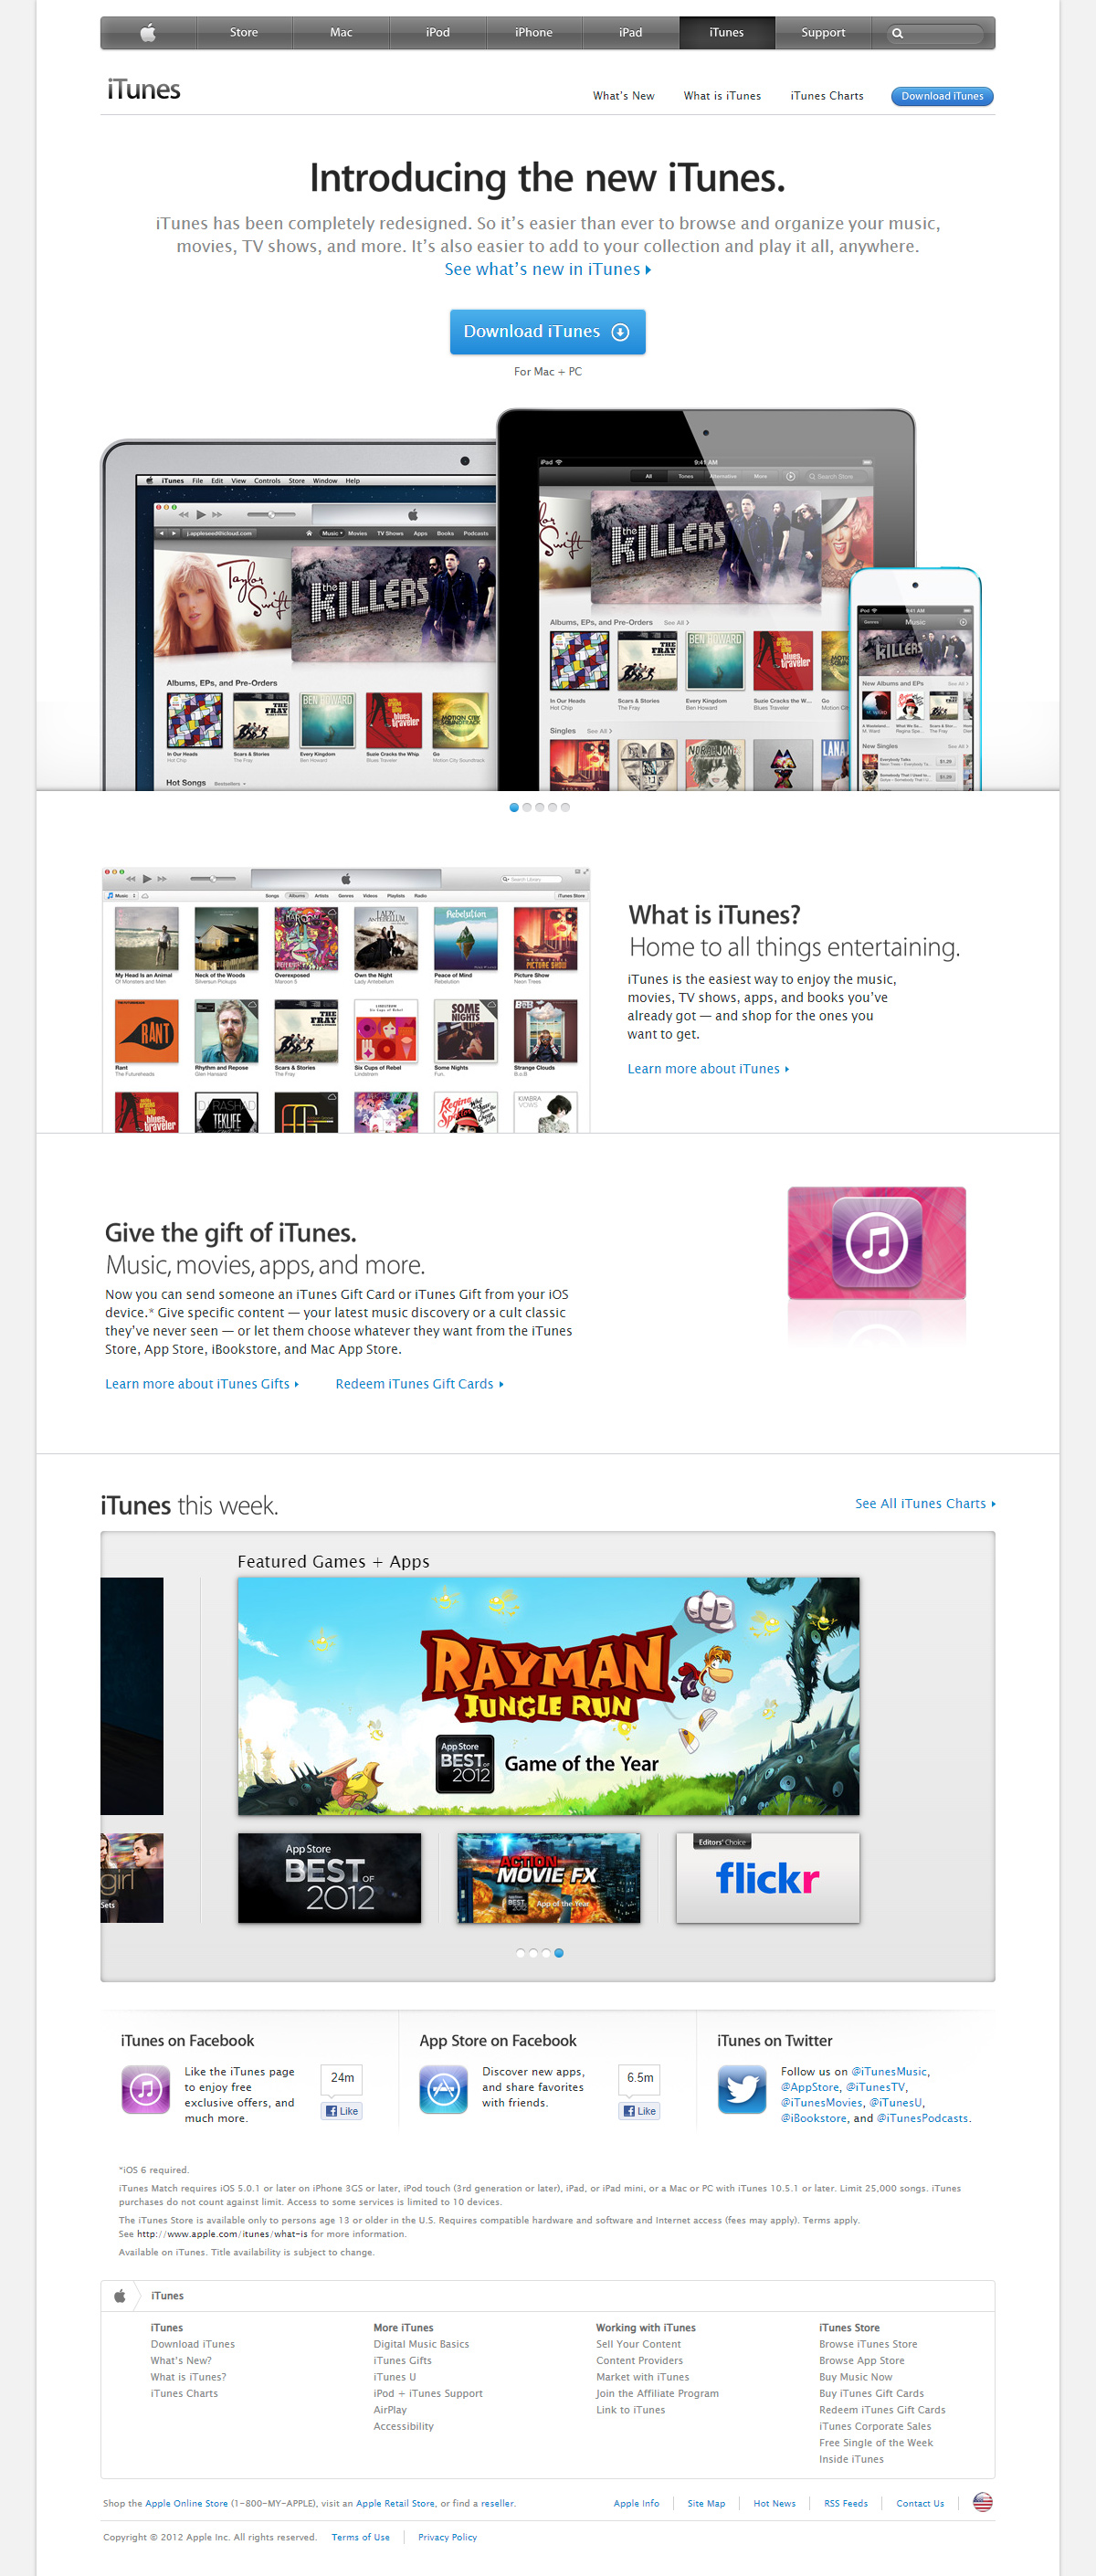The width and height of the screenshot is (1096, 2576).
Task: Select the first iTunes this week carousel dot
Action: (520, 1953)
